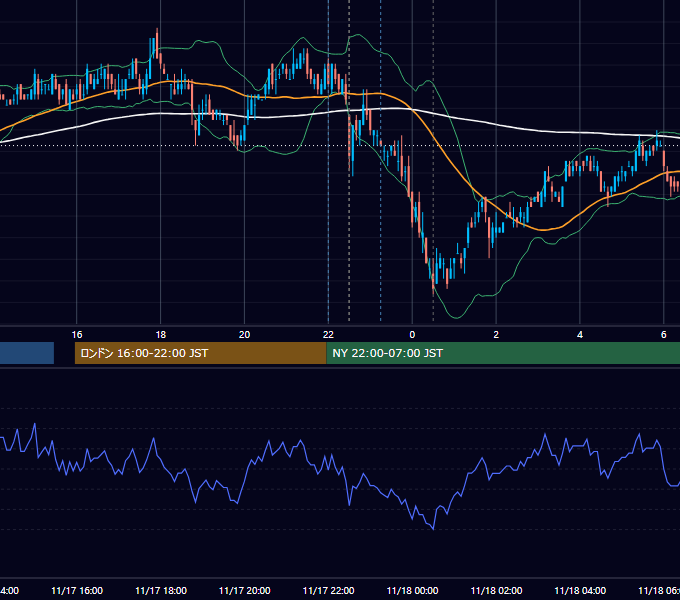This screenshot has height=600, width=680.
Task: Click the 2 hour label on price chart
Action: [496, 335]
